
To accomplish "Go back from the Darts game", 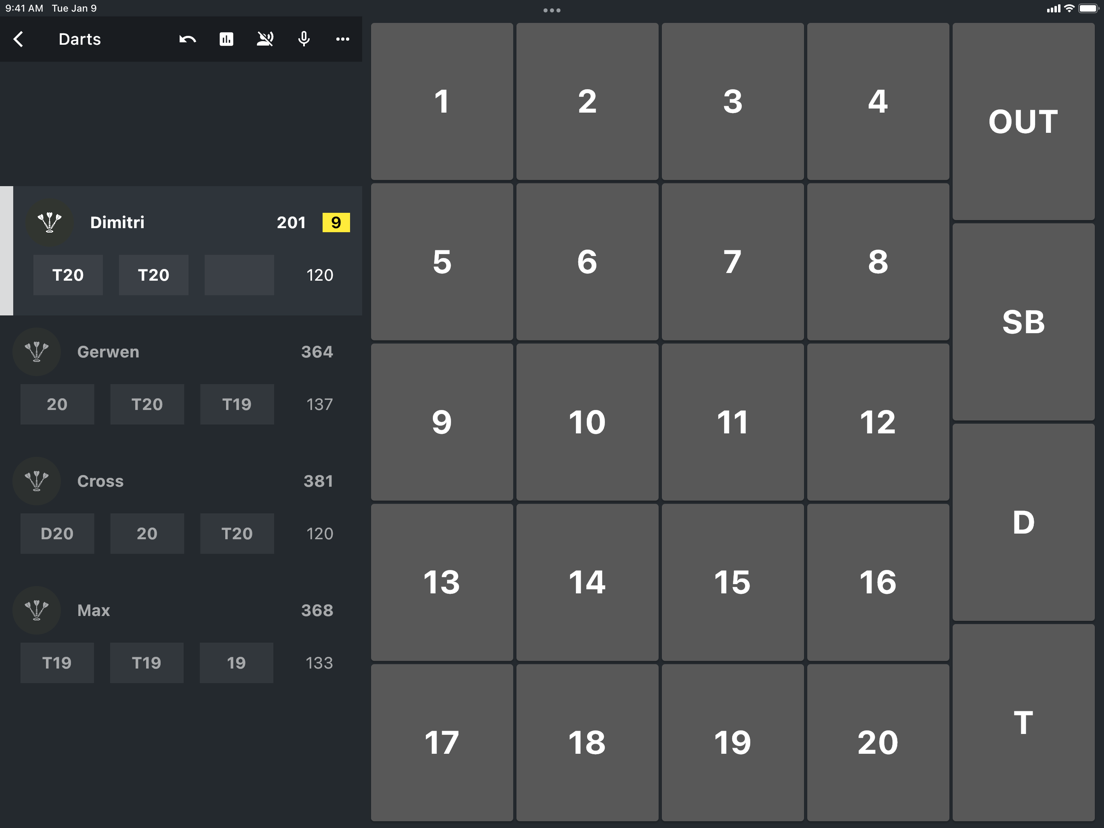I will click(x=18, y=39).
